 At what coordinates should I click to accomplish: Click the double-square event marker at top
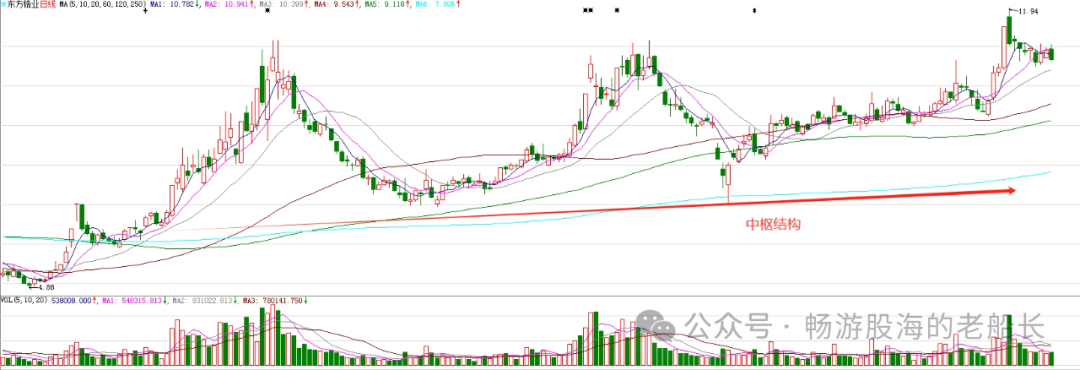588,10
